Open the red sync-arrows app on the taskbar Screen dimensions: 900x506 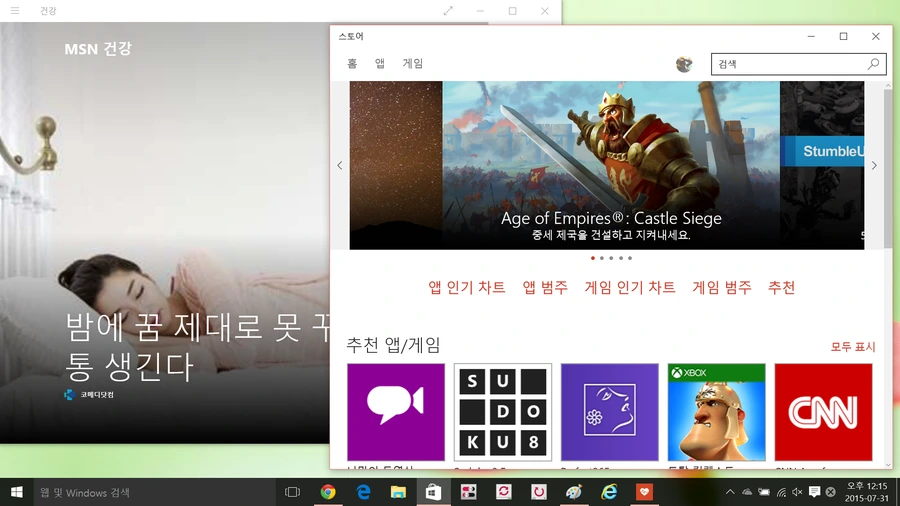(504, 492)
